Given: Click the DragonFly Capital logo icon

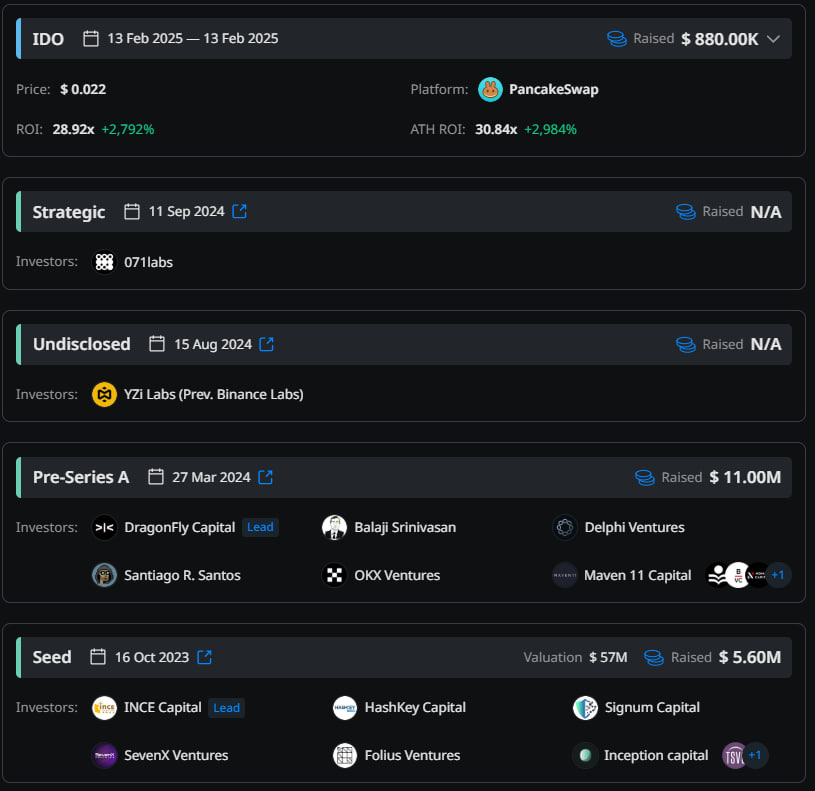Looking at the screenshot, I should (105, 527).
